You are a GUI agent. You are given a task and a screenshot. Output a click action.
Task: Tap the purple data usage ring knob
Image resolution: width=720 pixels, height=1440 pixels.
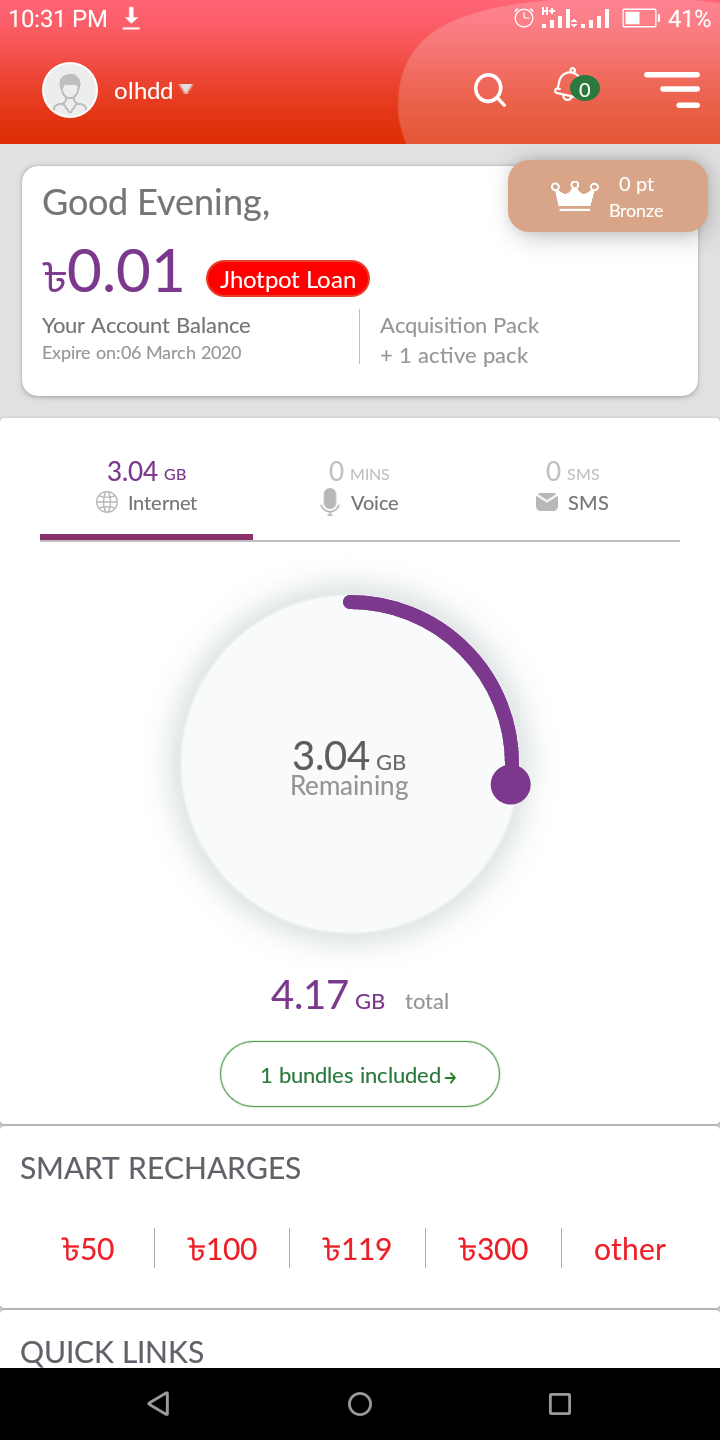(x=510, y=784)
